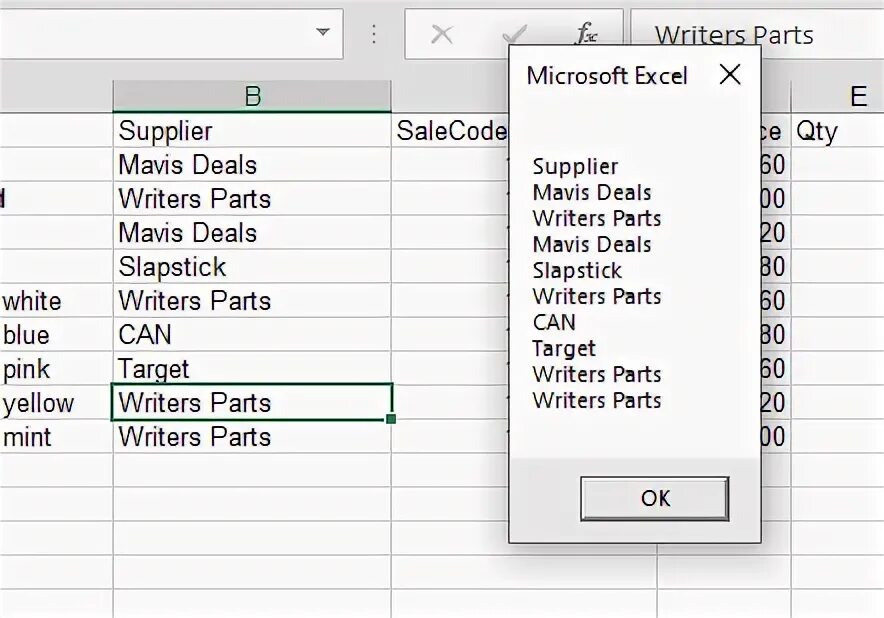This screenshot has height=618, width=884.
Task: Open the Name Box dropdown arrow
Action: (x=322, y=33)
